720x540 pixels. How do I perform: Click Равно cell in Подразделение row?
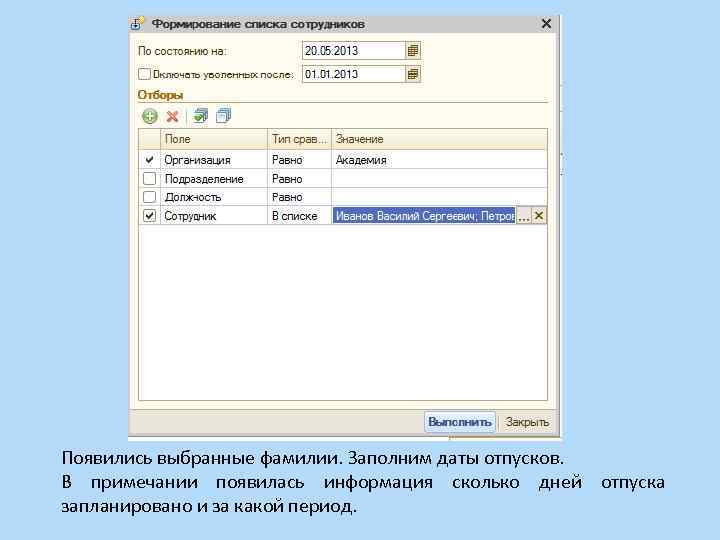pyautogui.click(x=299, y=179)
